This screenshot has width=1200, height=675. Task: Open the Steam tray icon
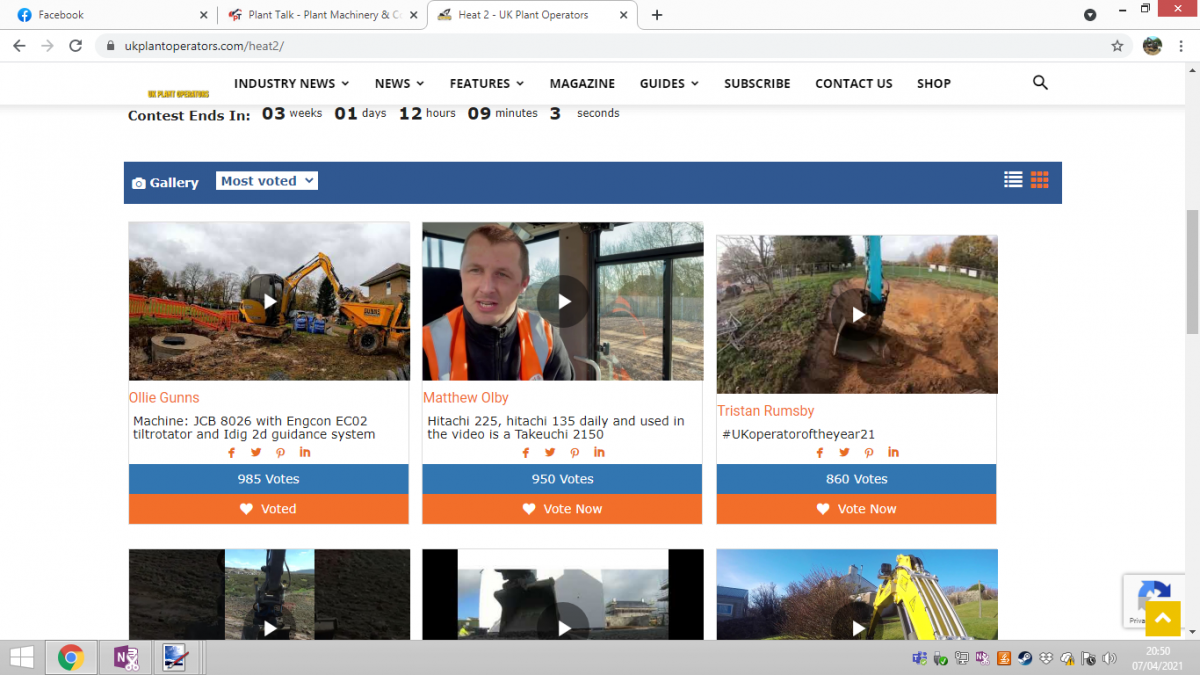(x=1025, y=658)
